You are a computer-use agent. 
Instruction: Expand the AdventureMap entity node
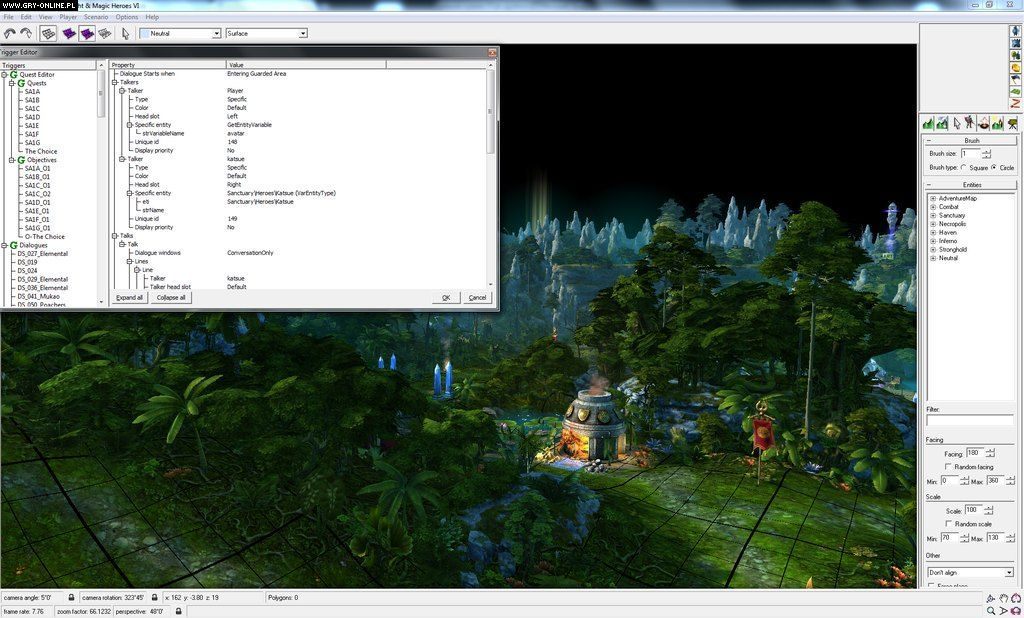click(933, 199)
